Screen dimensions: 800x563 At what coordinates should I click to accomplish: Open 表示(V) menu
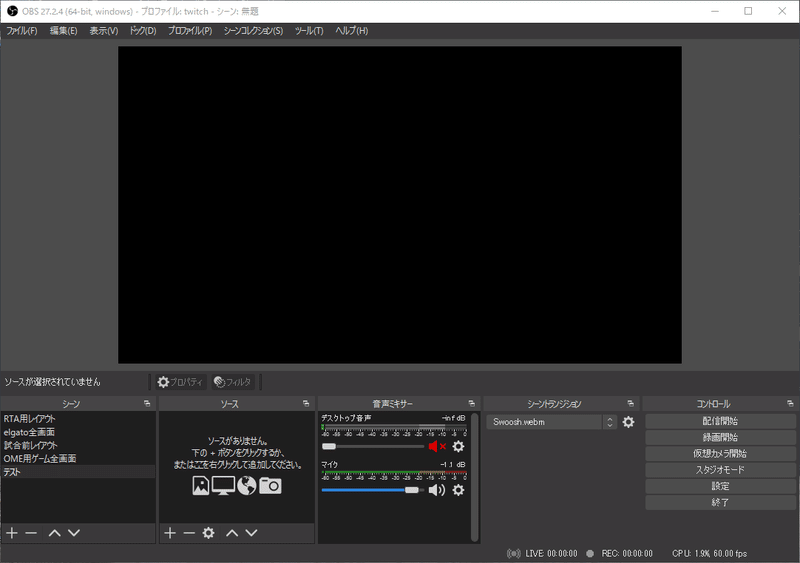[x=104, y=31]
